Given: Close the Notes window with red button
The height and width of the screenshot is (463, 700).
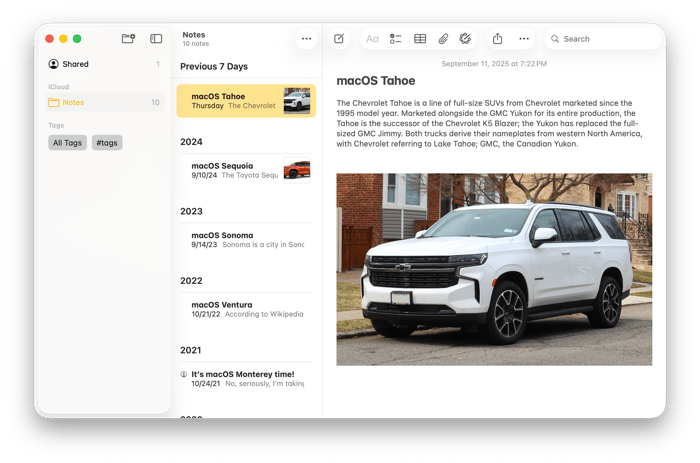Looking at the screenshot, I should click(x=50, y=39).
